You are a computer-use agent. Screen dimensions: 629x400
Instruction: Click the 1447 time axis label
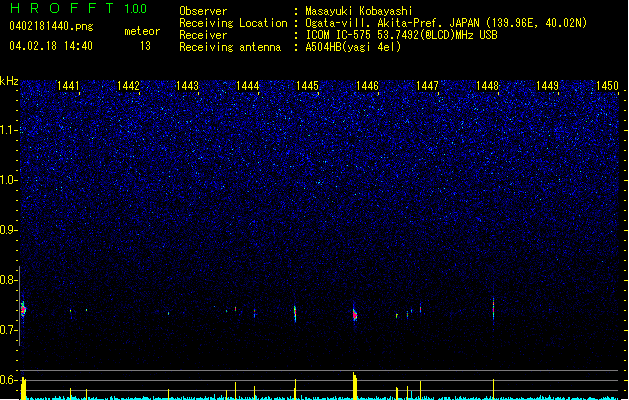coord(428,86)
